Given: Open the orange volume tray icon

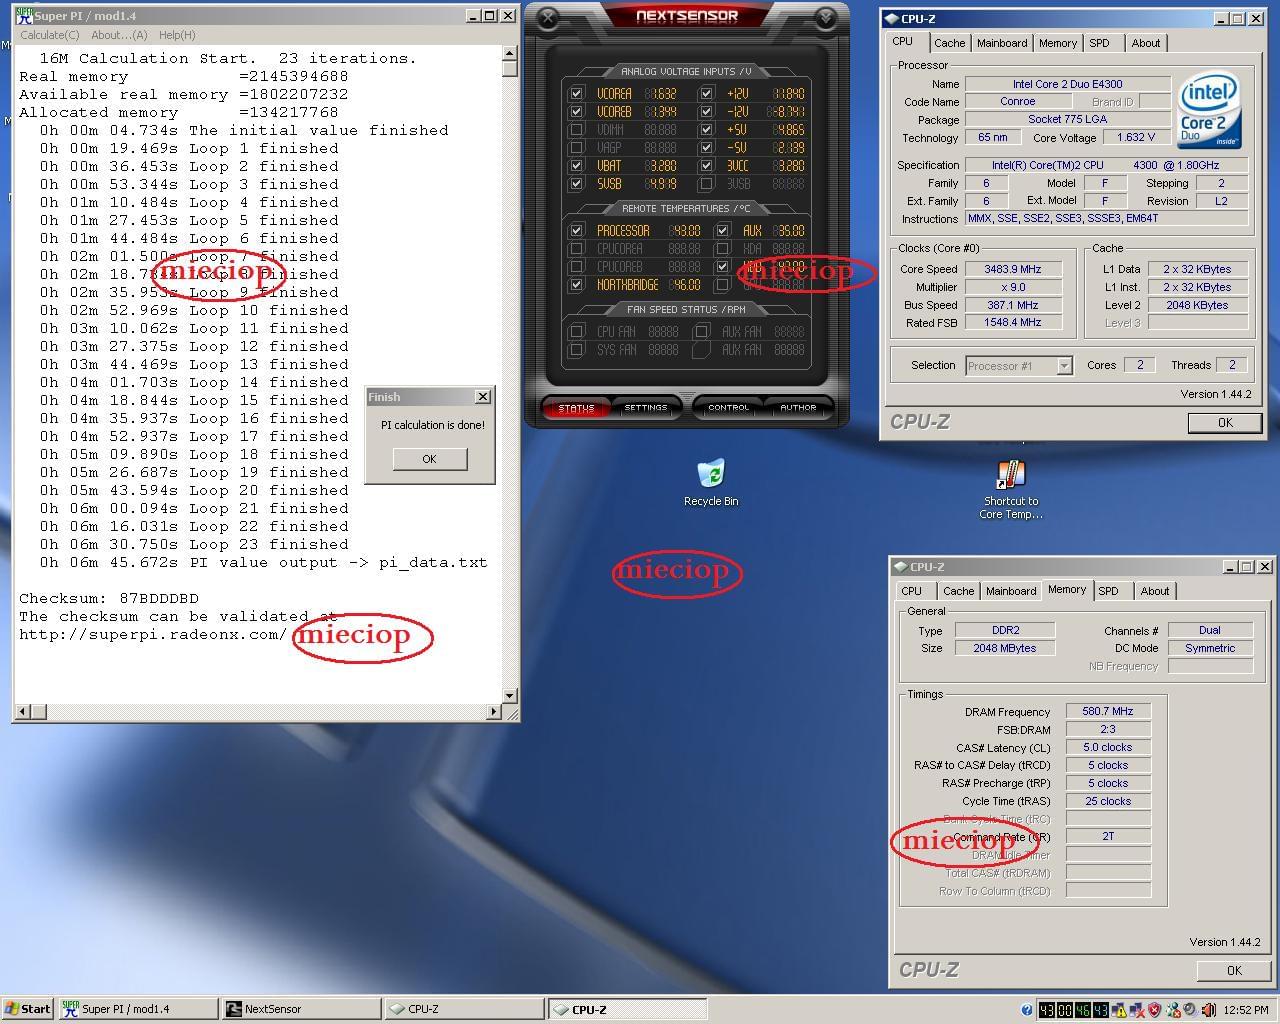Looking at the screenshot, I should [x=1208, y=1010].
